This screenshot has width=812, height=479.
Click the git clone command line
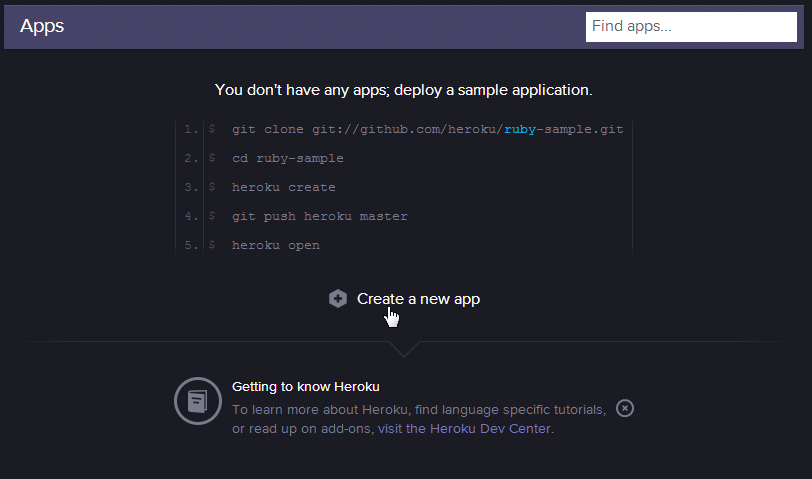click(427, 129)
